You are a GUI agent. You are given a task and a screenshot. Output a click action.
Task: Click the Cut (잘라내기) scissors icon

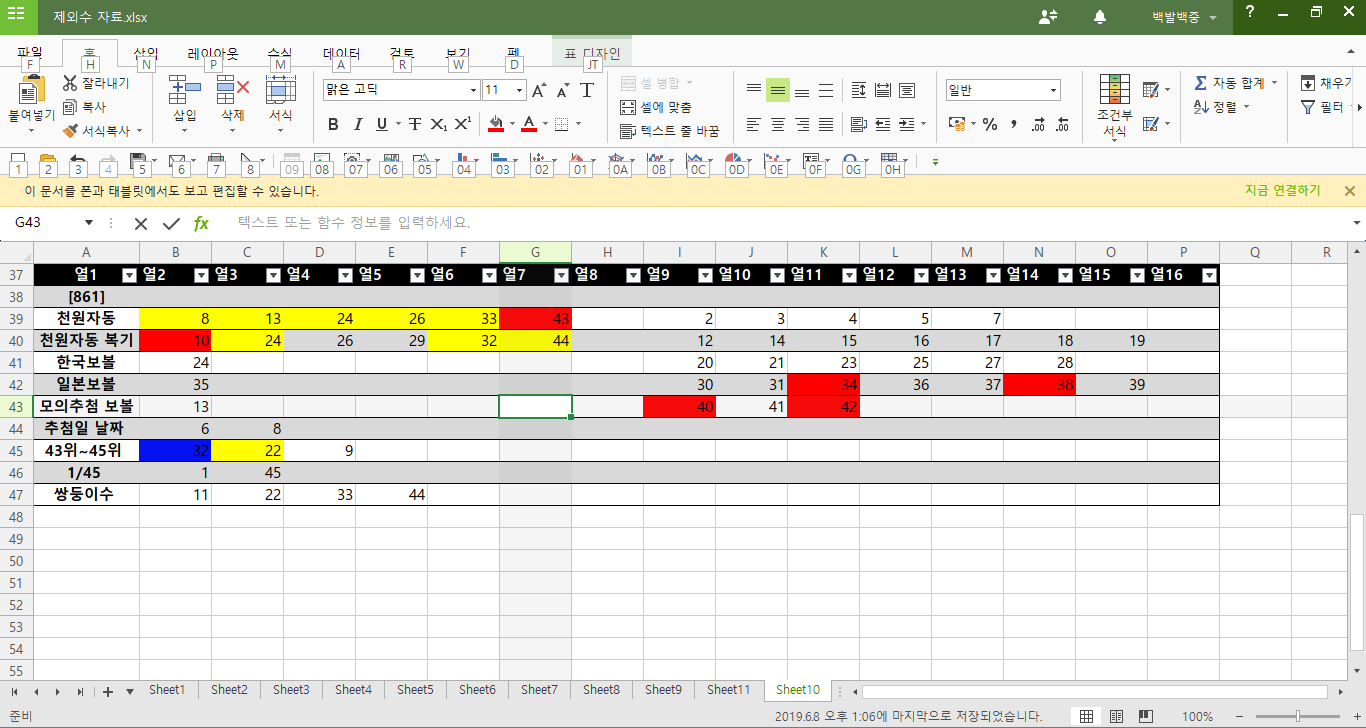click(x=70, y=83)
